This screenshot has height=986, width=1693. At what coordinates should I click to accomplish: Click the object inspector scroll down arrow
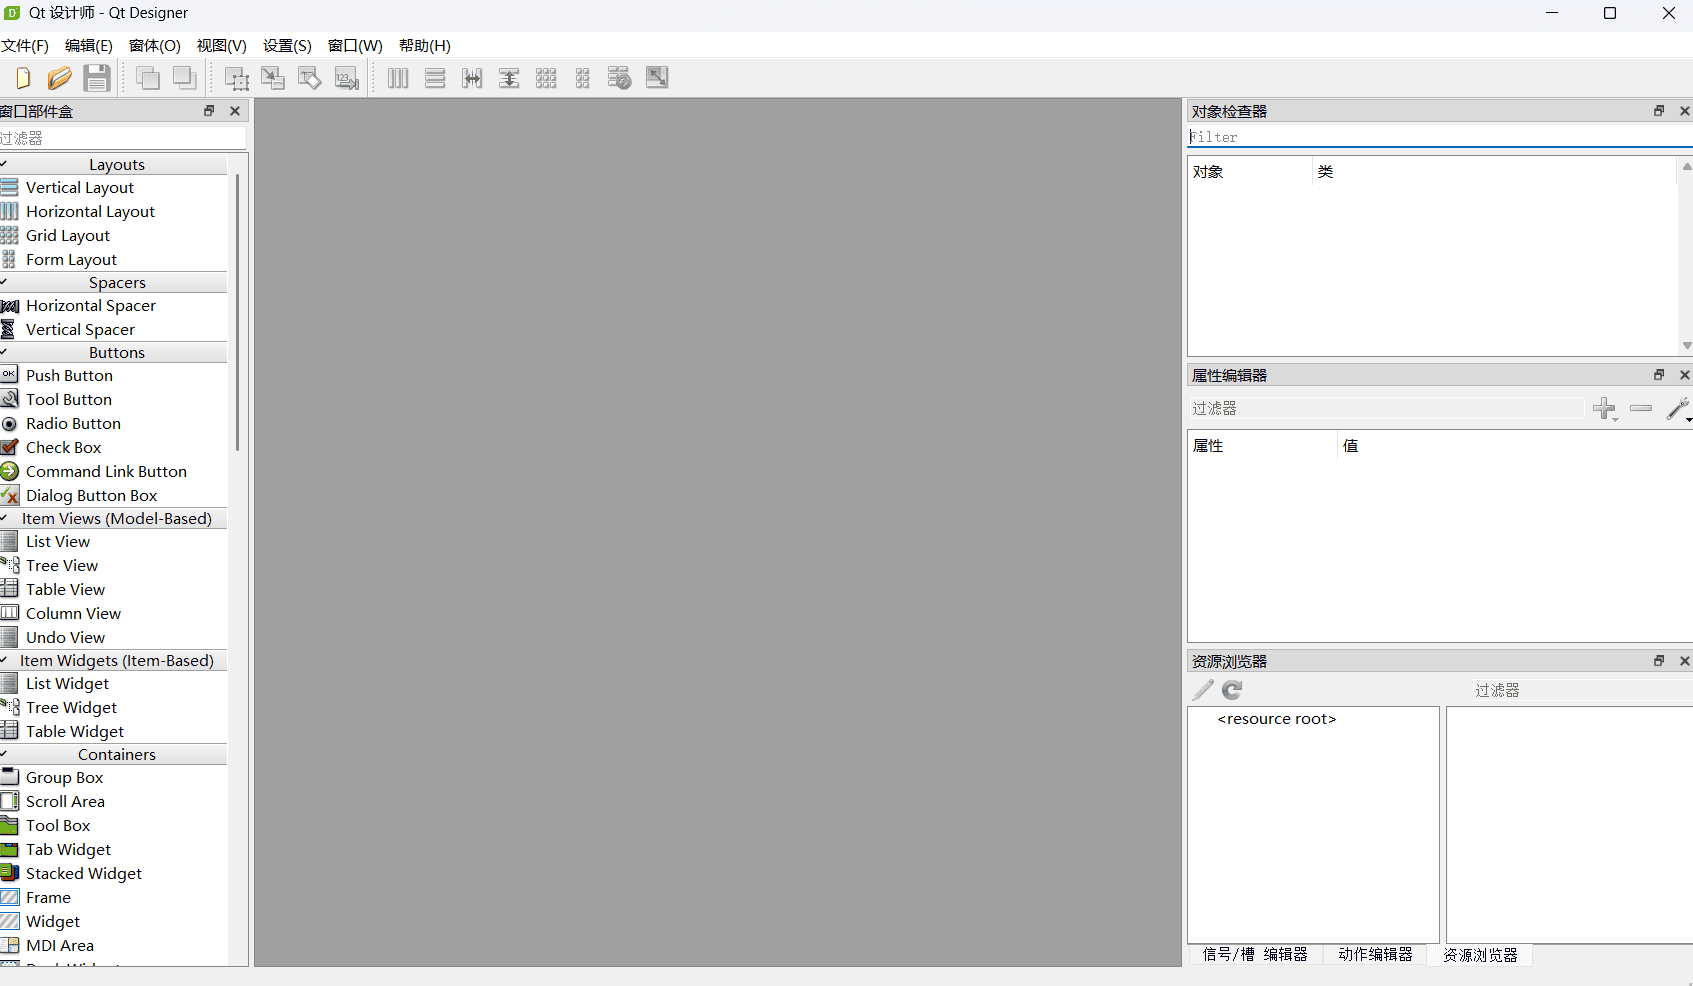pos(1686,345)
